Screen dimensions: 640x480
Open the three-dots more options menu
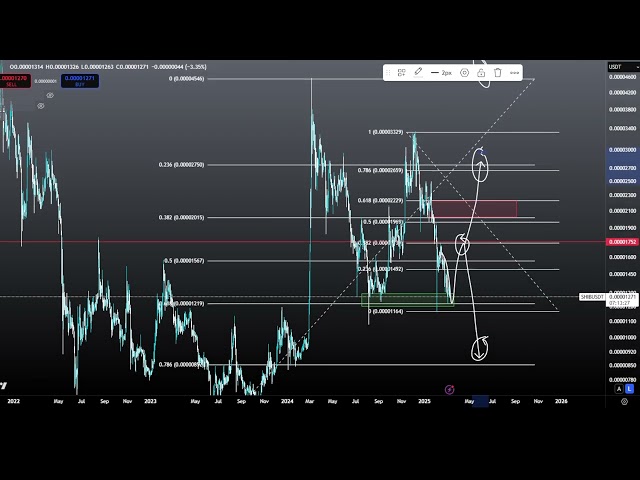click(515, 73)
